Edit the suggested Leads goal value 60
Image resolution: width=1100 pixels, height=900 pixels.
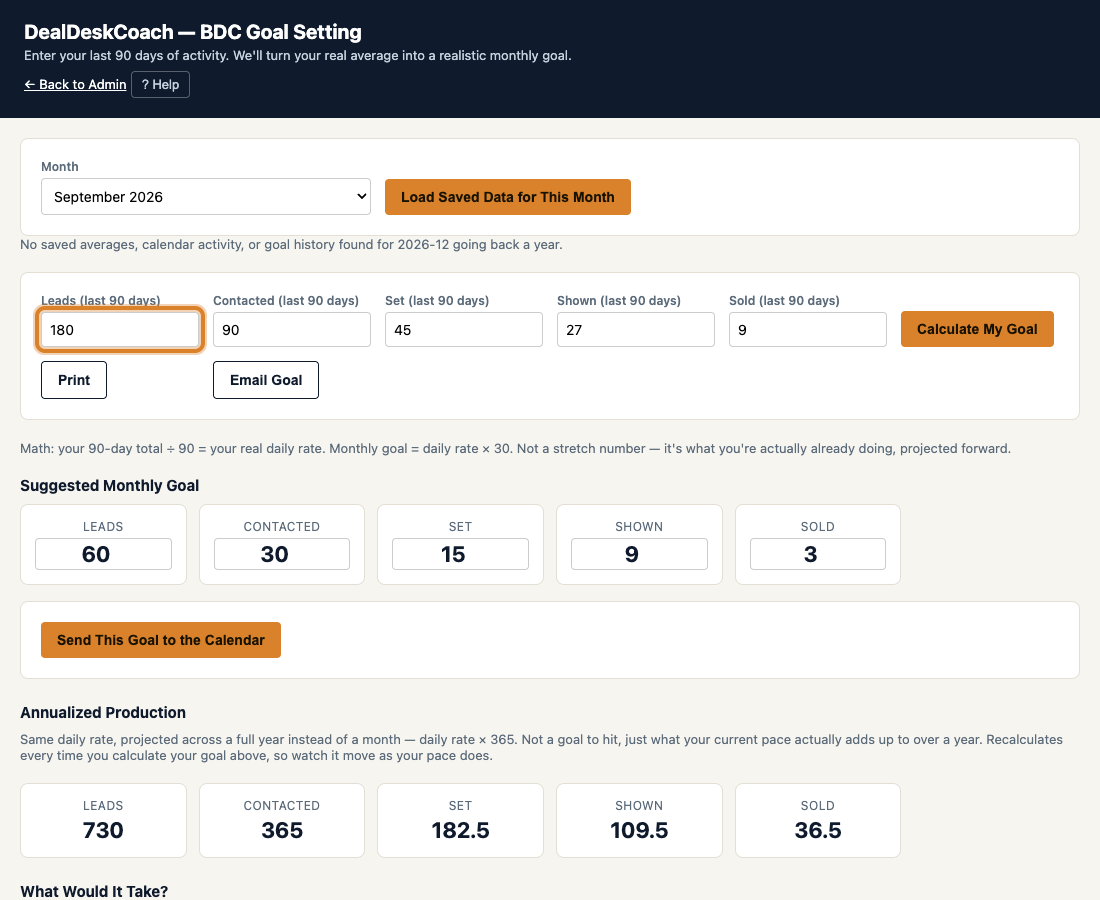[x=103, y=554]
